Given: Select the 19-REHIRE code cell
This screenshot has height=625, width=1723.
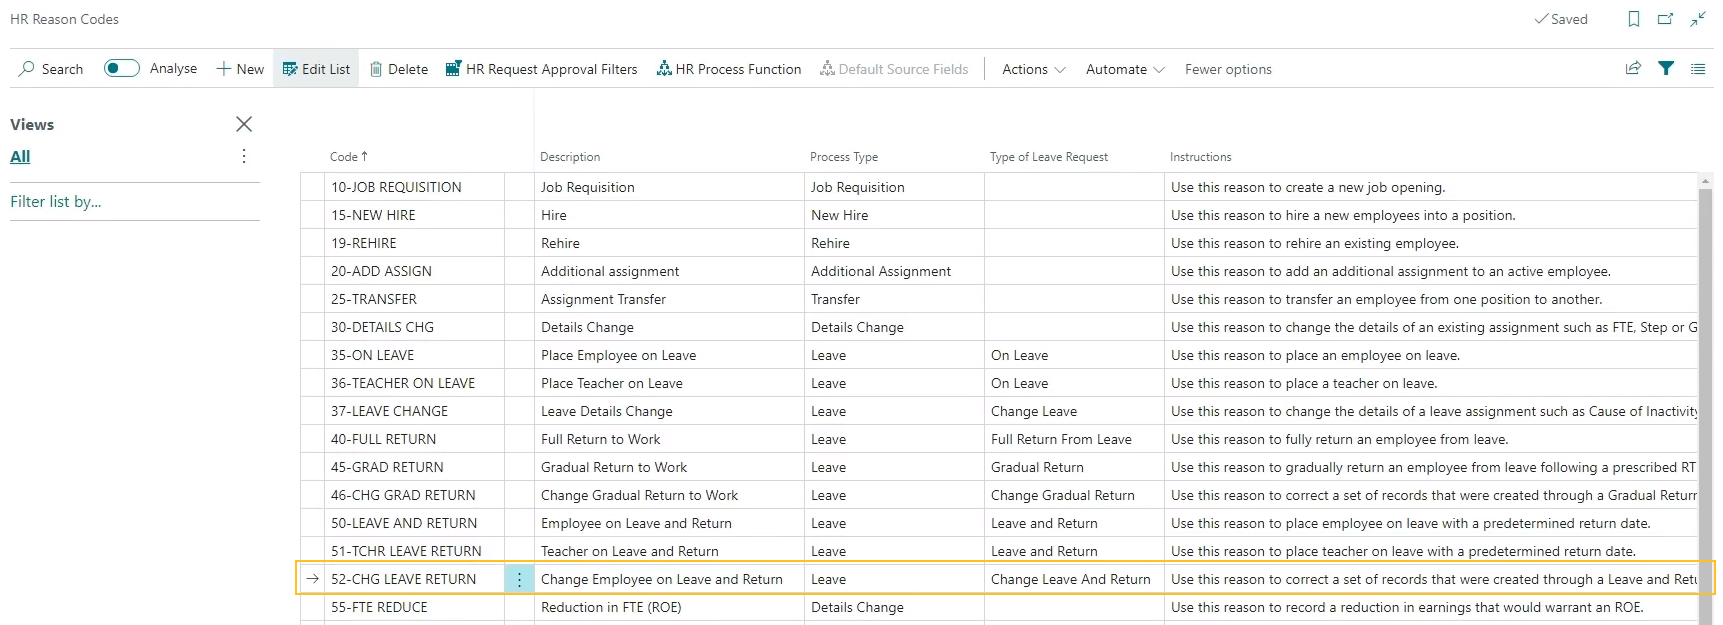Looking at the screenshot, I should tap(414, 243).
